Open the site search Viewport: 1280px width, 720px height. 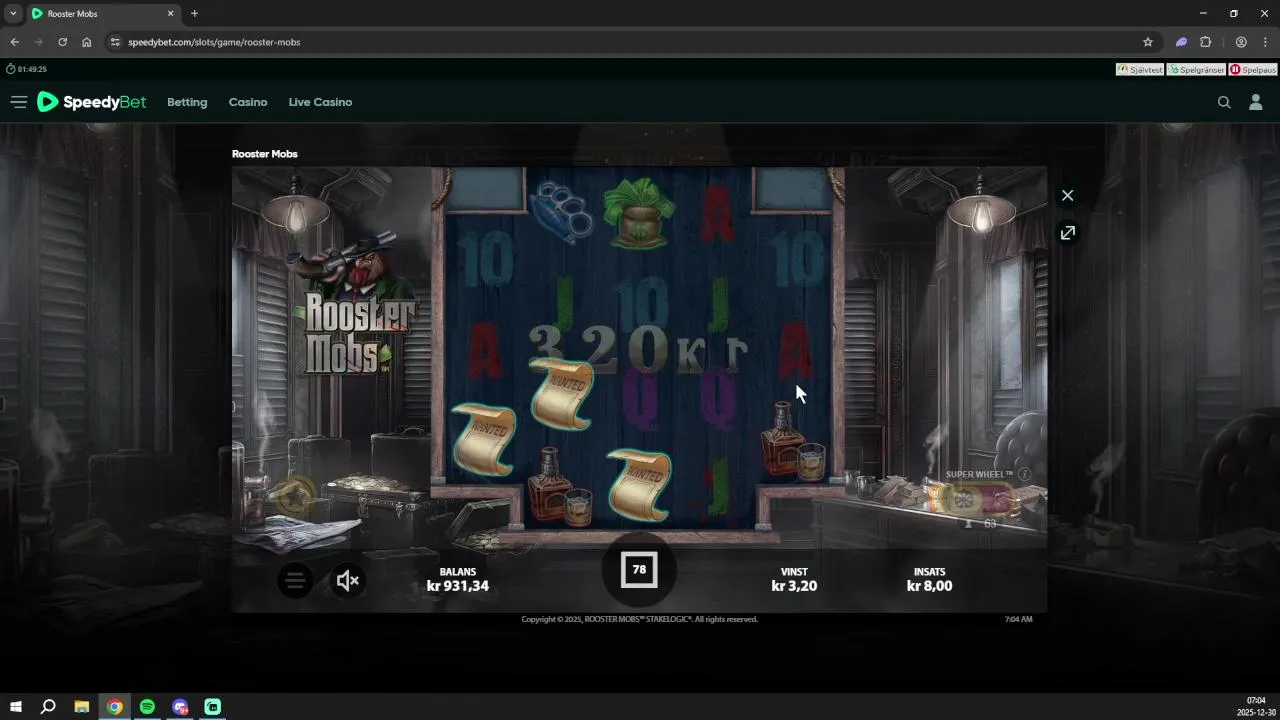pyautogui.click(x=1224, y=102)
